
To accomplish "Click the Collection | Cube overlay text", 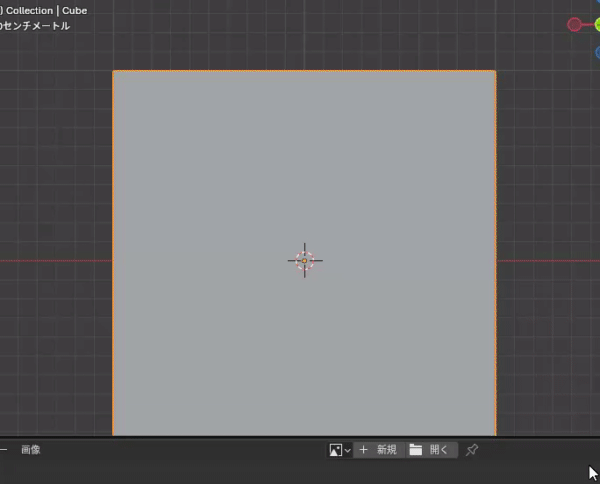I will (45, 10).
